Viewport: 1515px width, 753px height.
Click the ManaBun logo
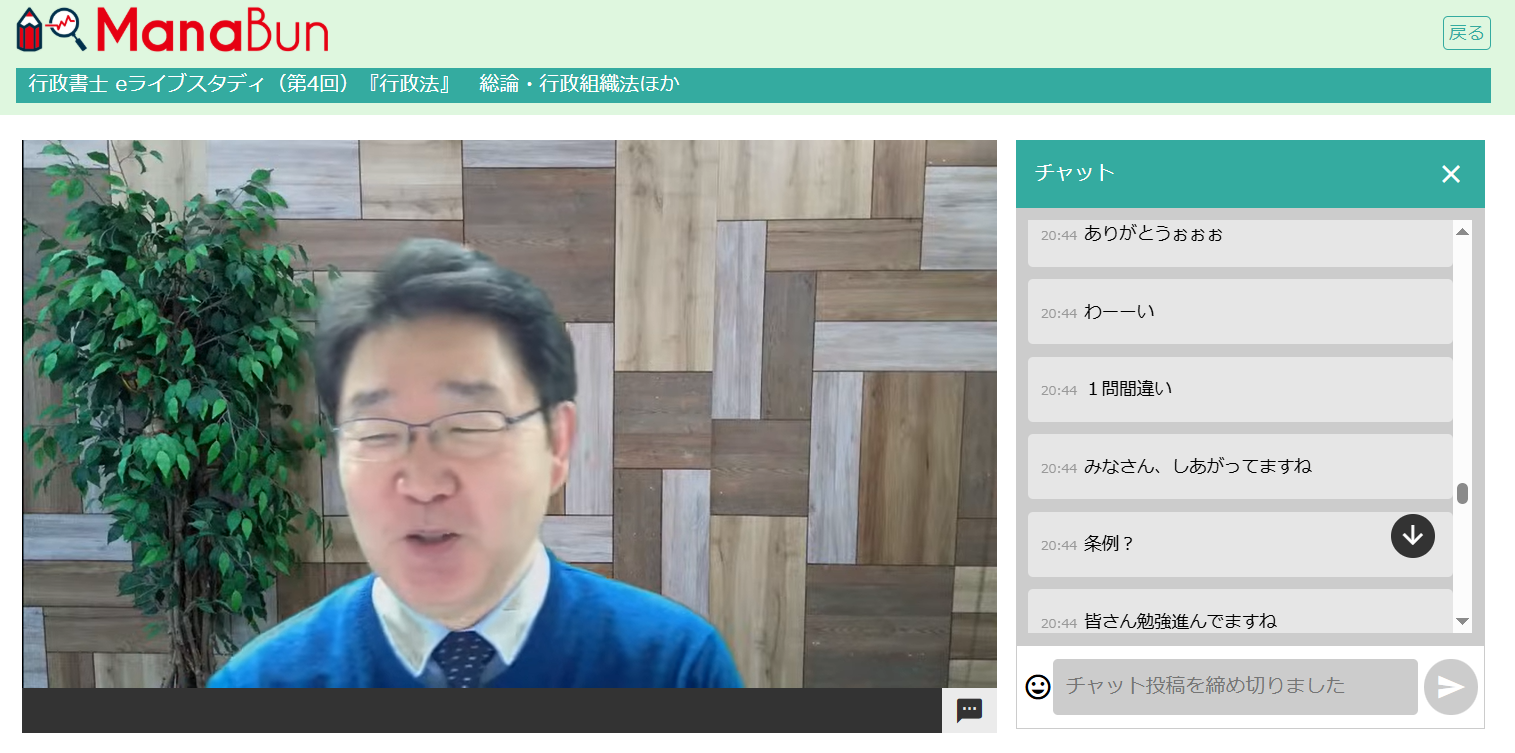pyautogui.click(x=172, y=30)
